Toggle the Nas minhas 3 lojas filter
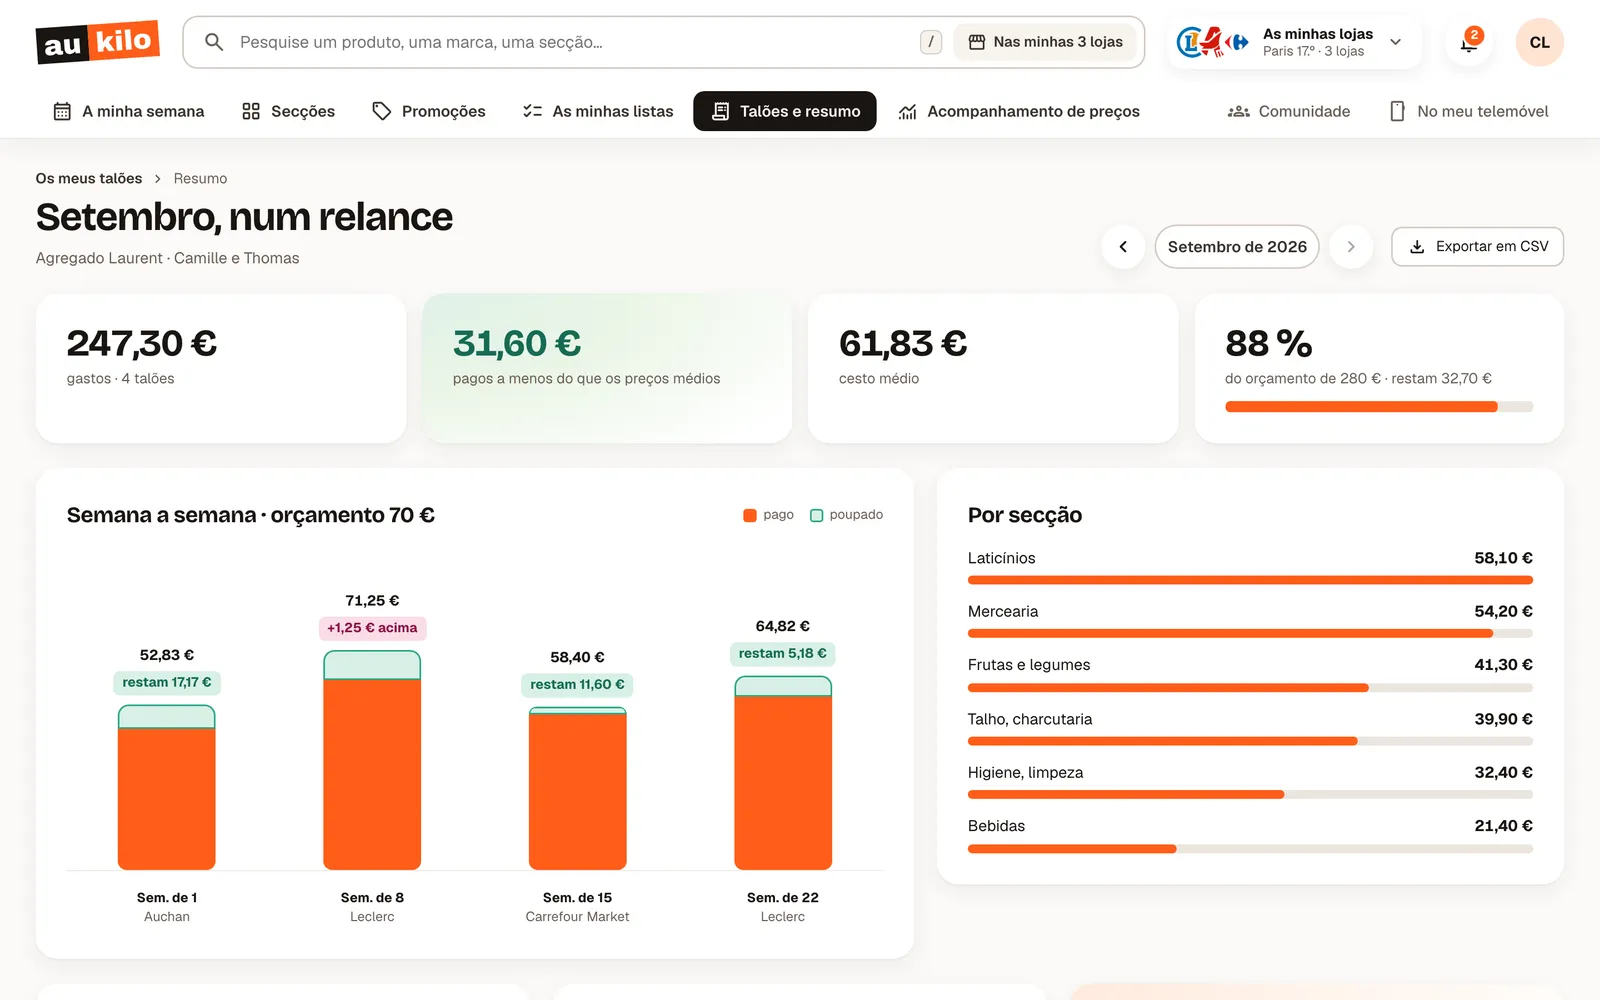The image size is (1600, 1000). [1045, 42]
